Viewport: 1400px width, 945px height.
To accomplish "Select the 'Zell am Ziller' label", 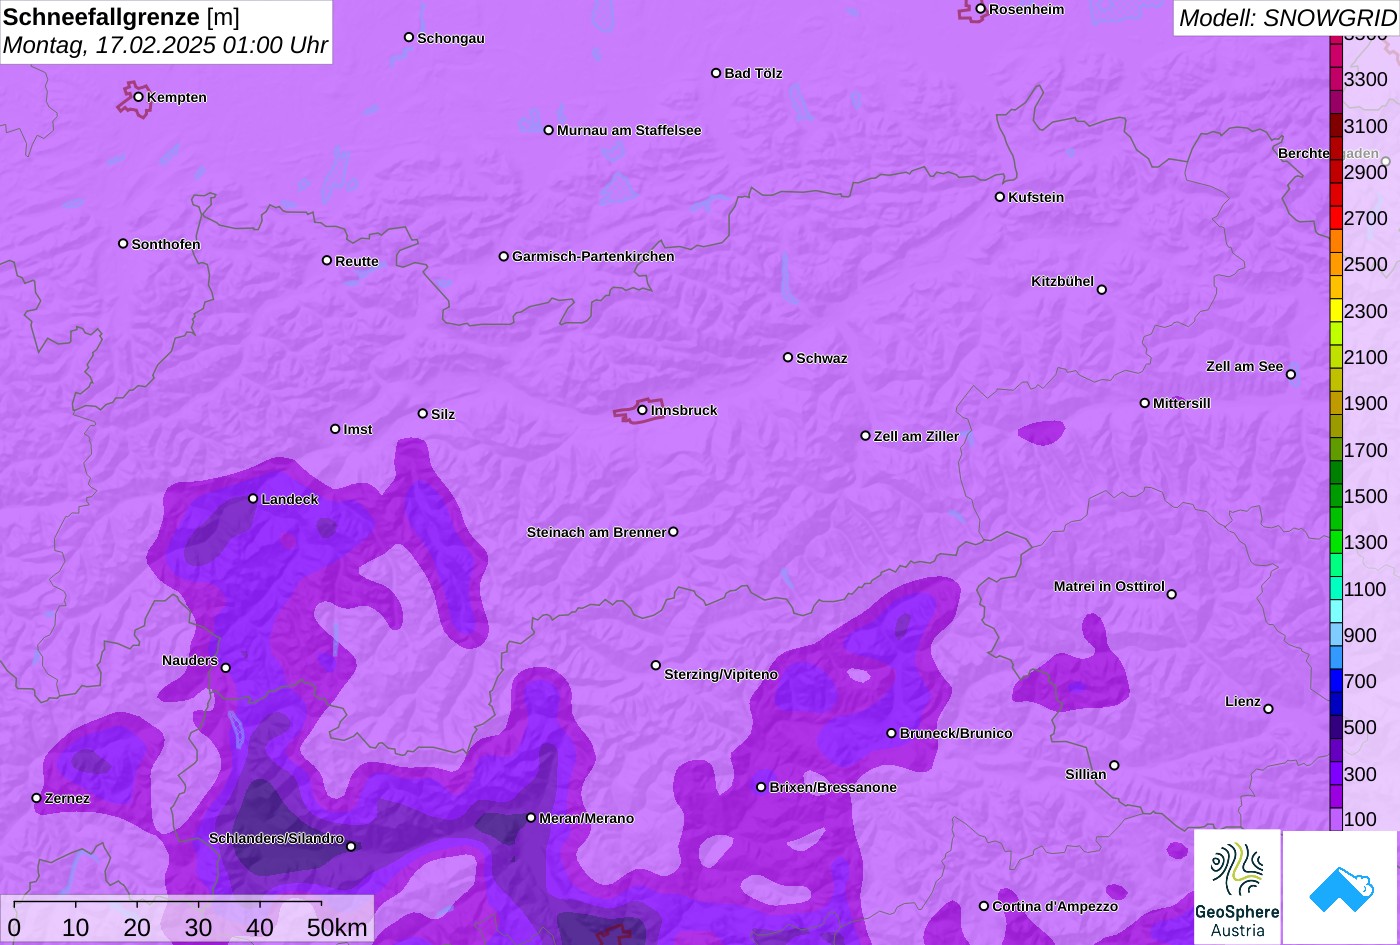I will pos(916,436).
